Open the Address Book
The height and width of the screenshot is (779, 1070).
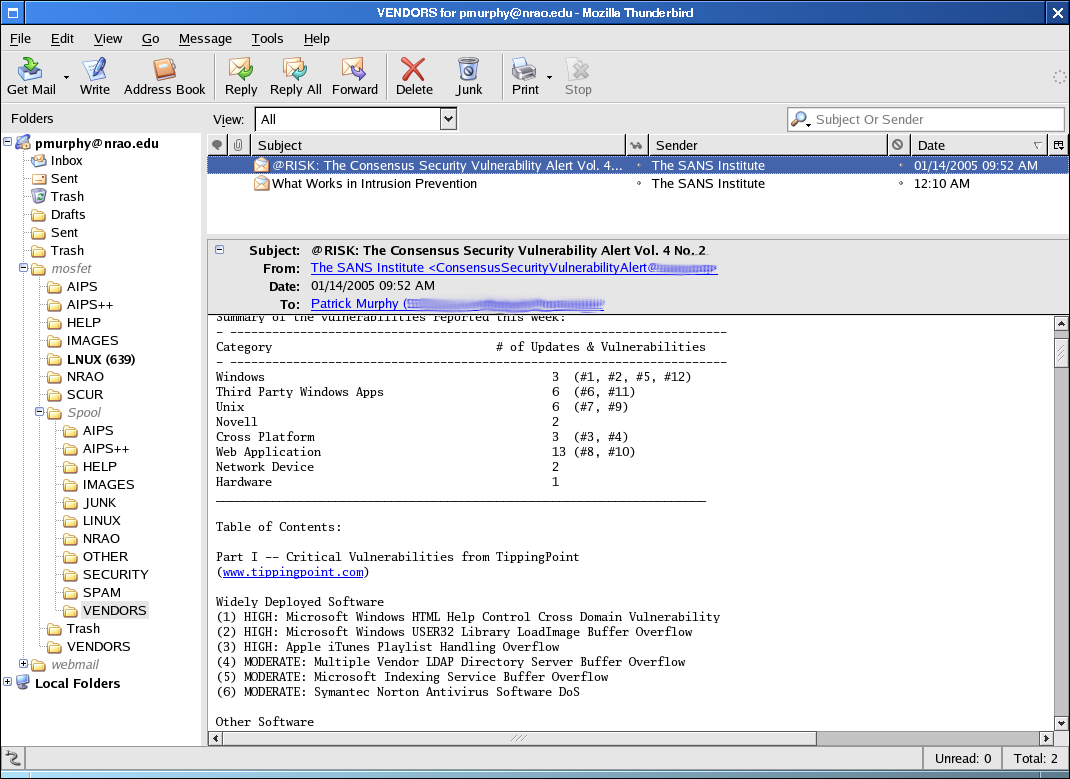click(x=164, y=76)
